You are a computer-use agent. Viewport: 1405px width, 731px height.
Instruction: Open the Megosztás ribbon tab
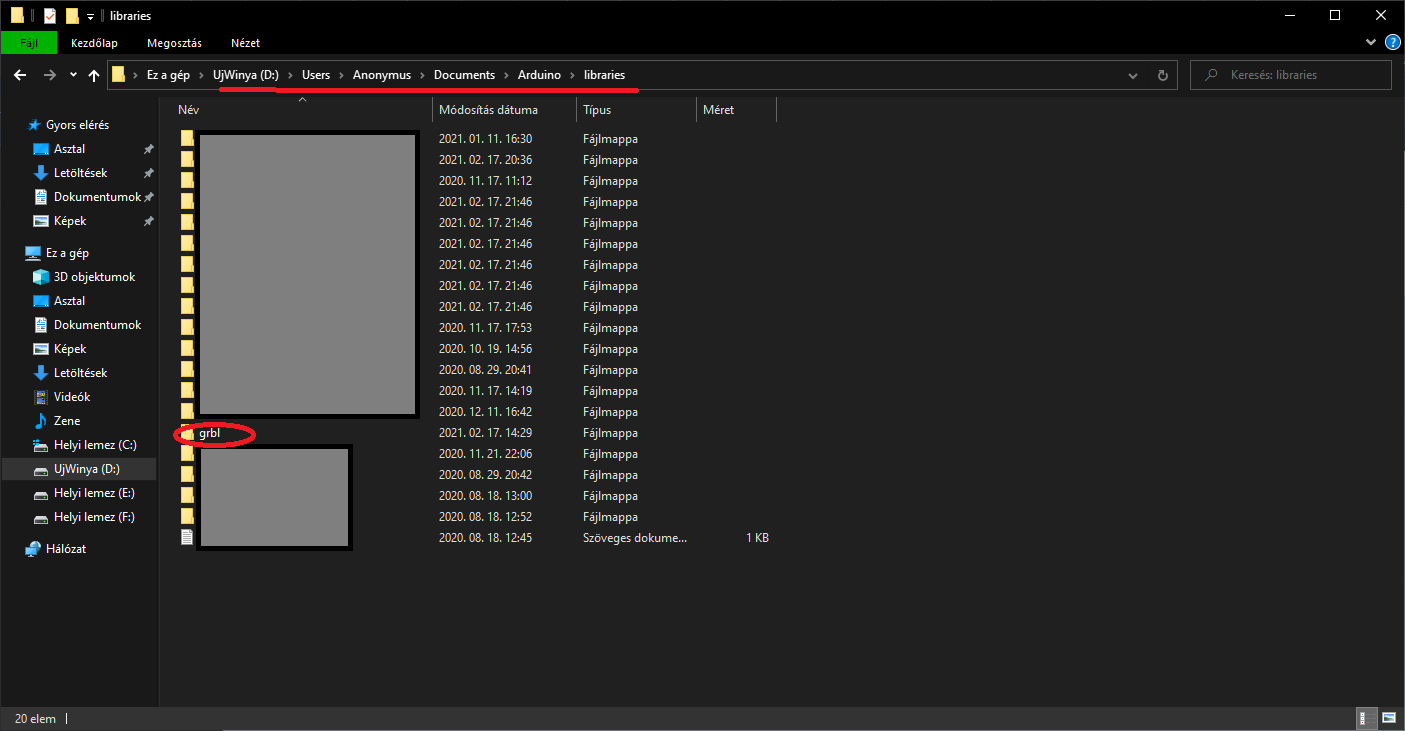tap(174, 43)
